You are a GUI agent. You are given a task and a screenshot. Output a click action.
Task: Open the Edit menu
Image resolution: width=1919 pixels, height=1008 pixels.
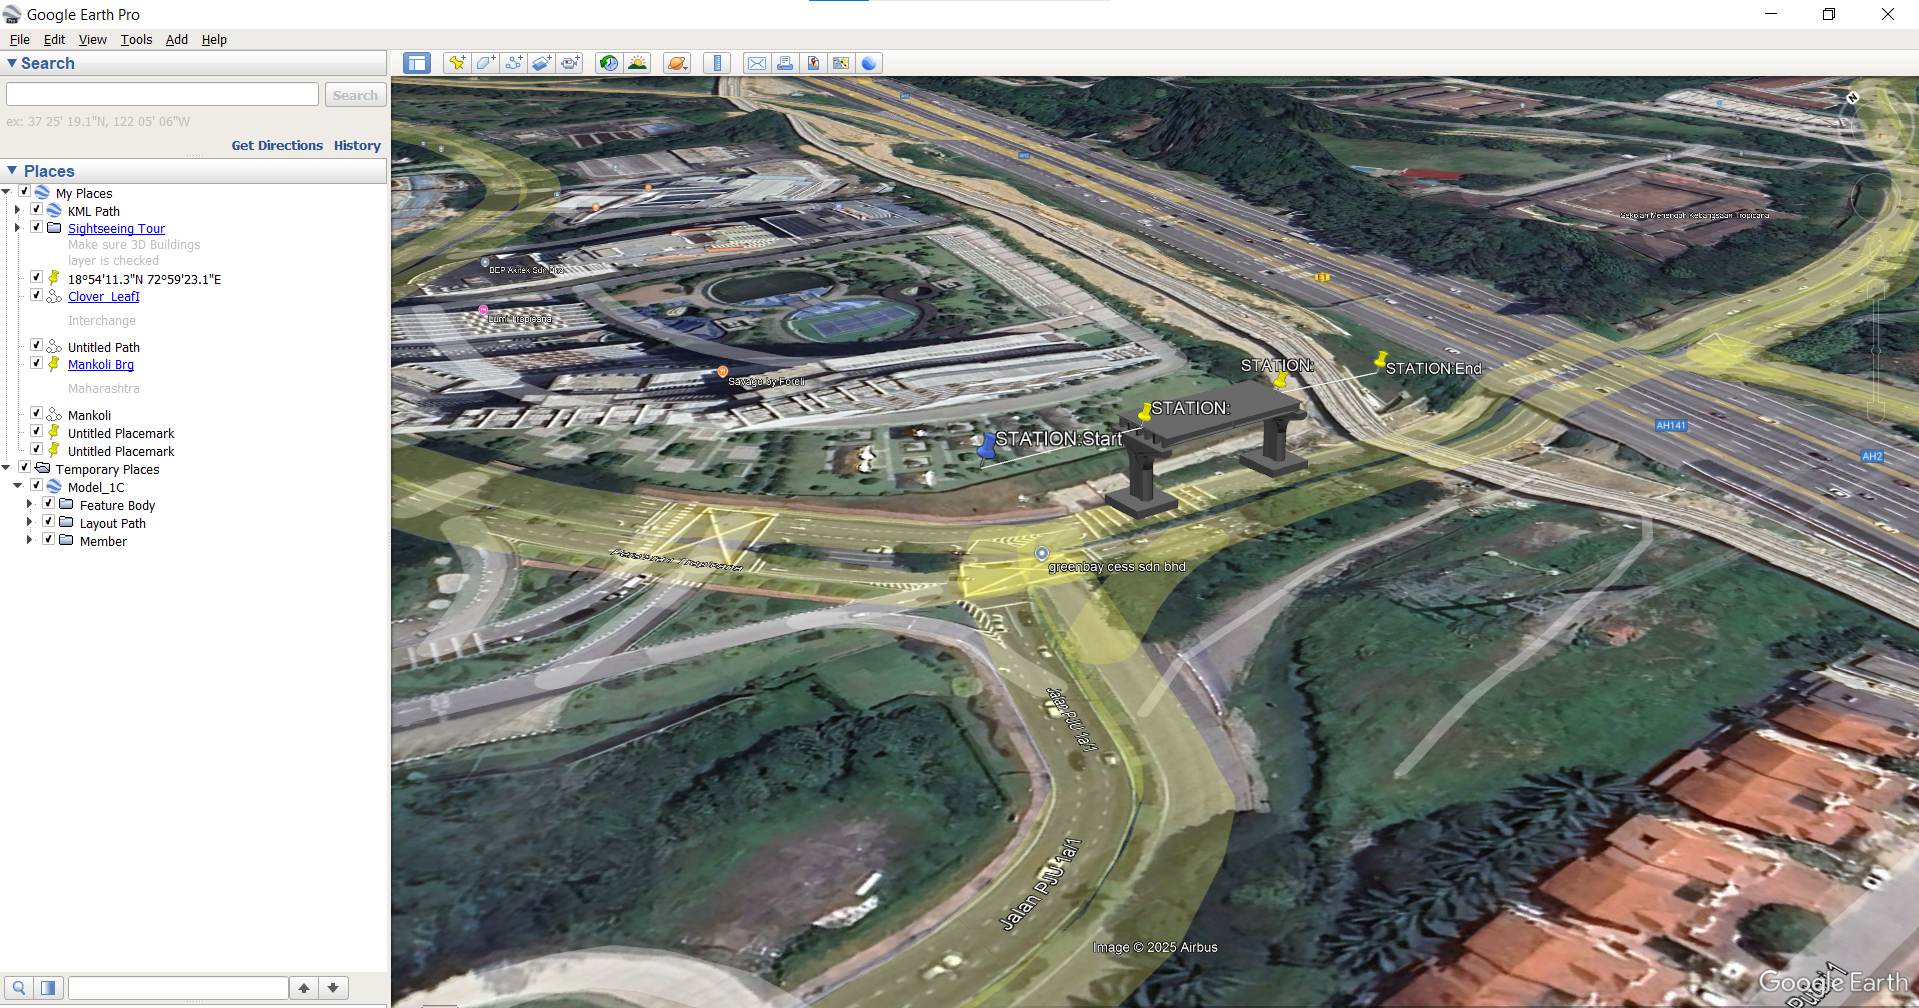click(54, 40)
